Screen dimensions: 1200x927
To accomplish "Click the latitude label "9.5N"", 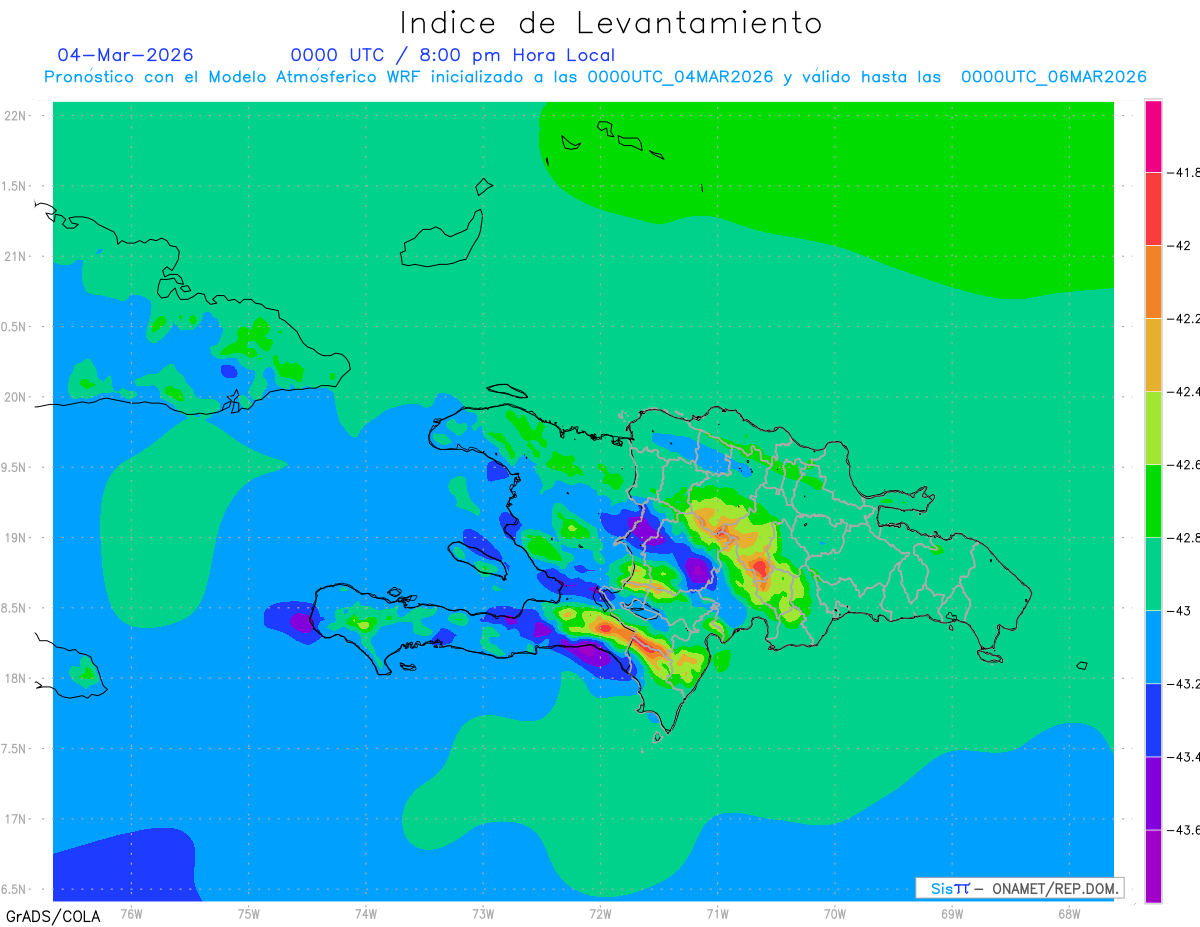I will (x=13, y=467).
